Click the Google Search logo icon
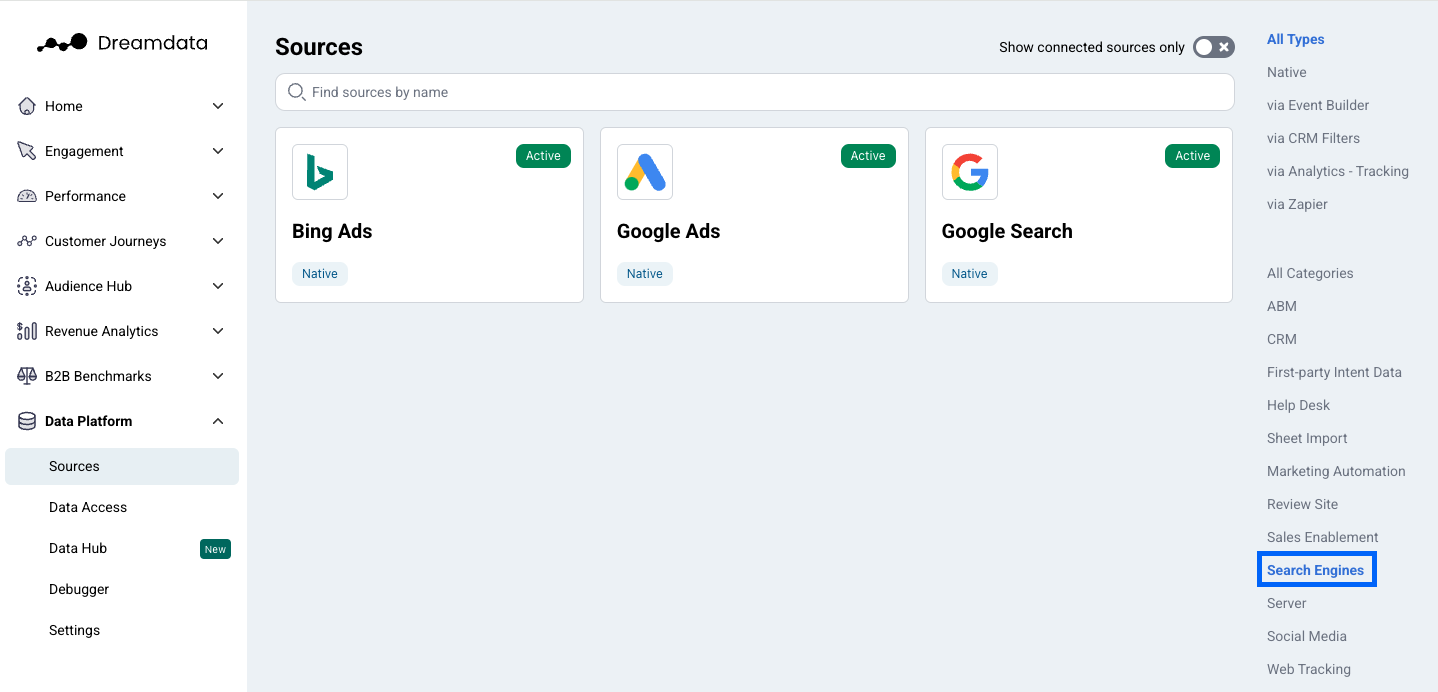Screen dimensions: 1438x692 (x=970, y=172)
